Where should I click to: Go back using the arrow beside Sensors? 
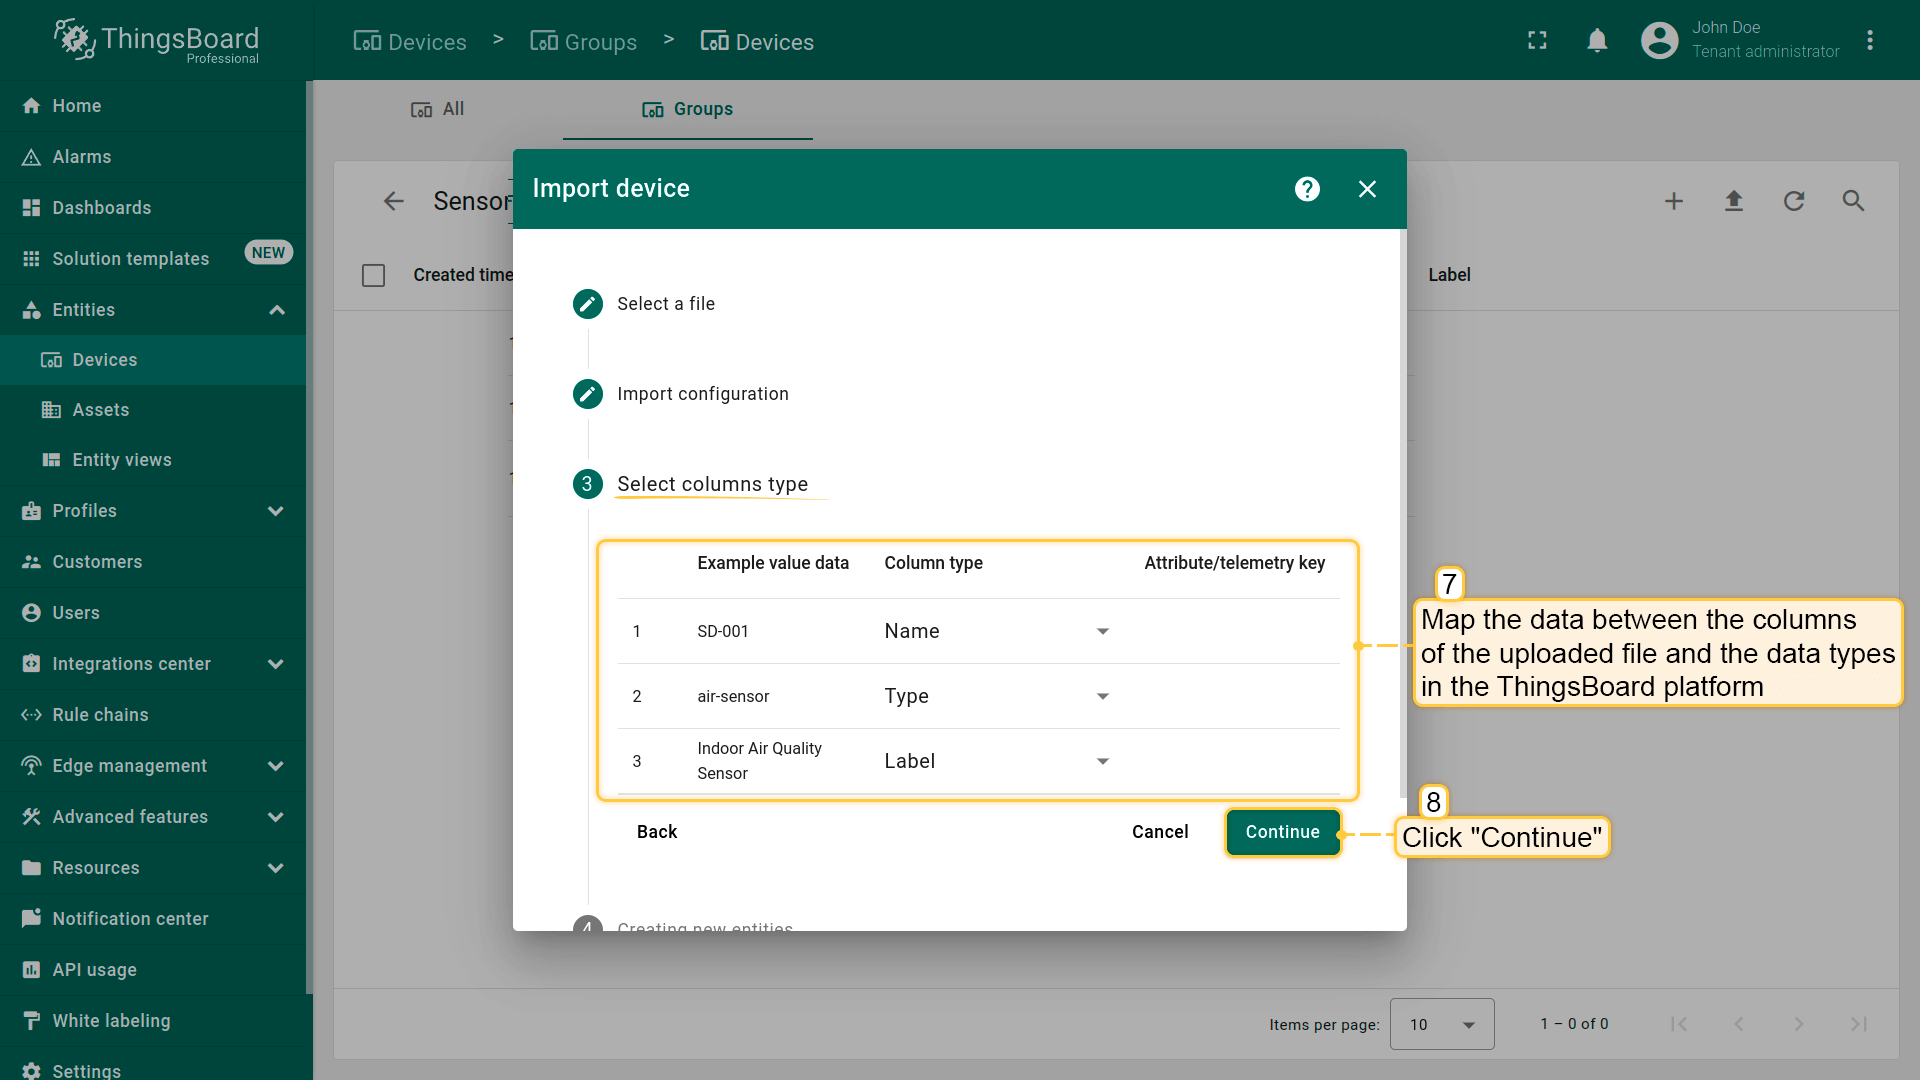coord(393,201)
